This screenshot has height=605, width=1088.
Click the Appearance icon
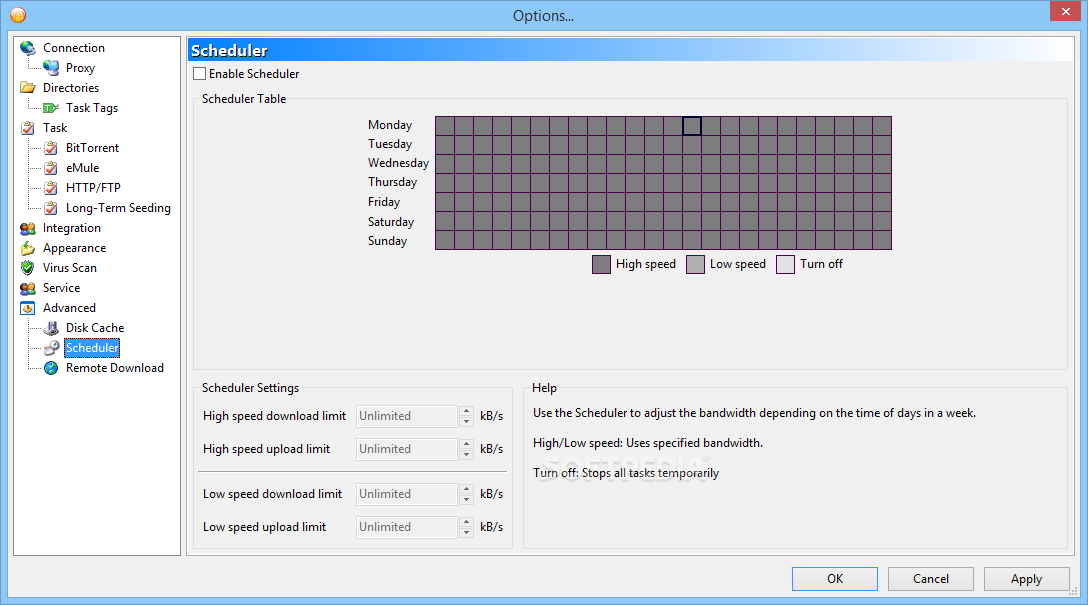(x=28, y=248)
